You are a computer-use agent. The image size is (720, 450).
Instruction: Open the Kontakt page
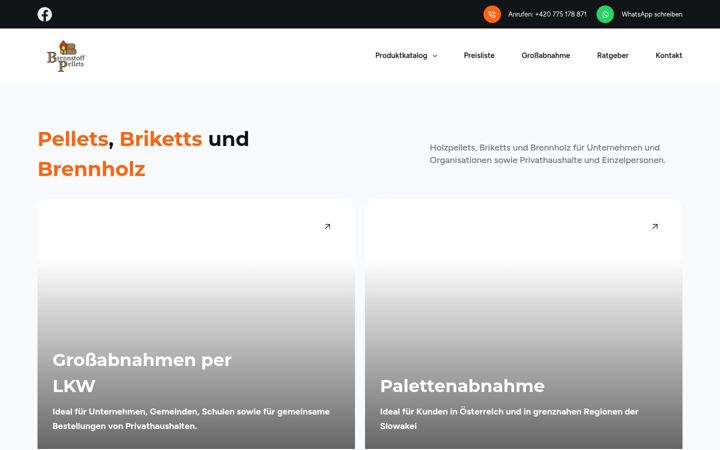[669, 56]
